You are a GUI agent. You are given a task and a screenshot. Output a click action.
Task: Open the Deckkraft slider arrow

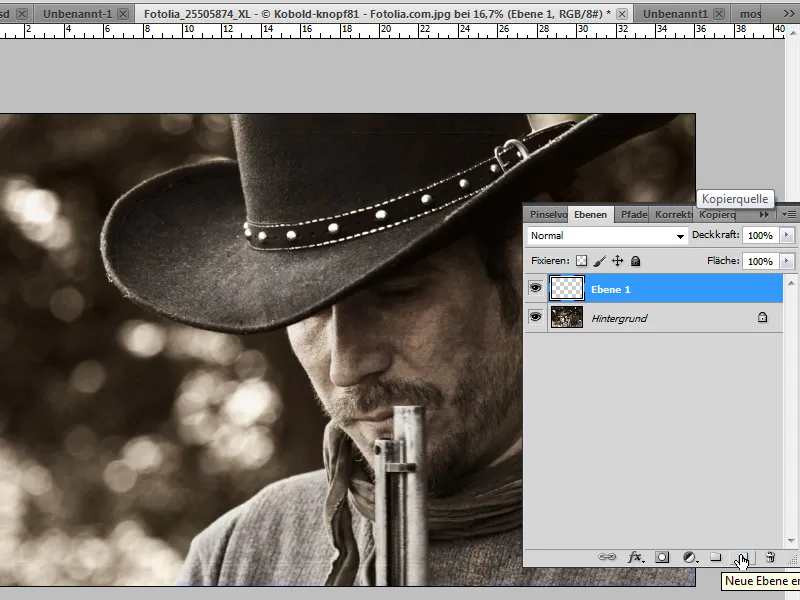[x=786, y=235]
